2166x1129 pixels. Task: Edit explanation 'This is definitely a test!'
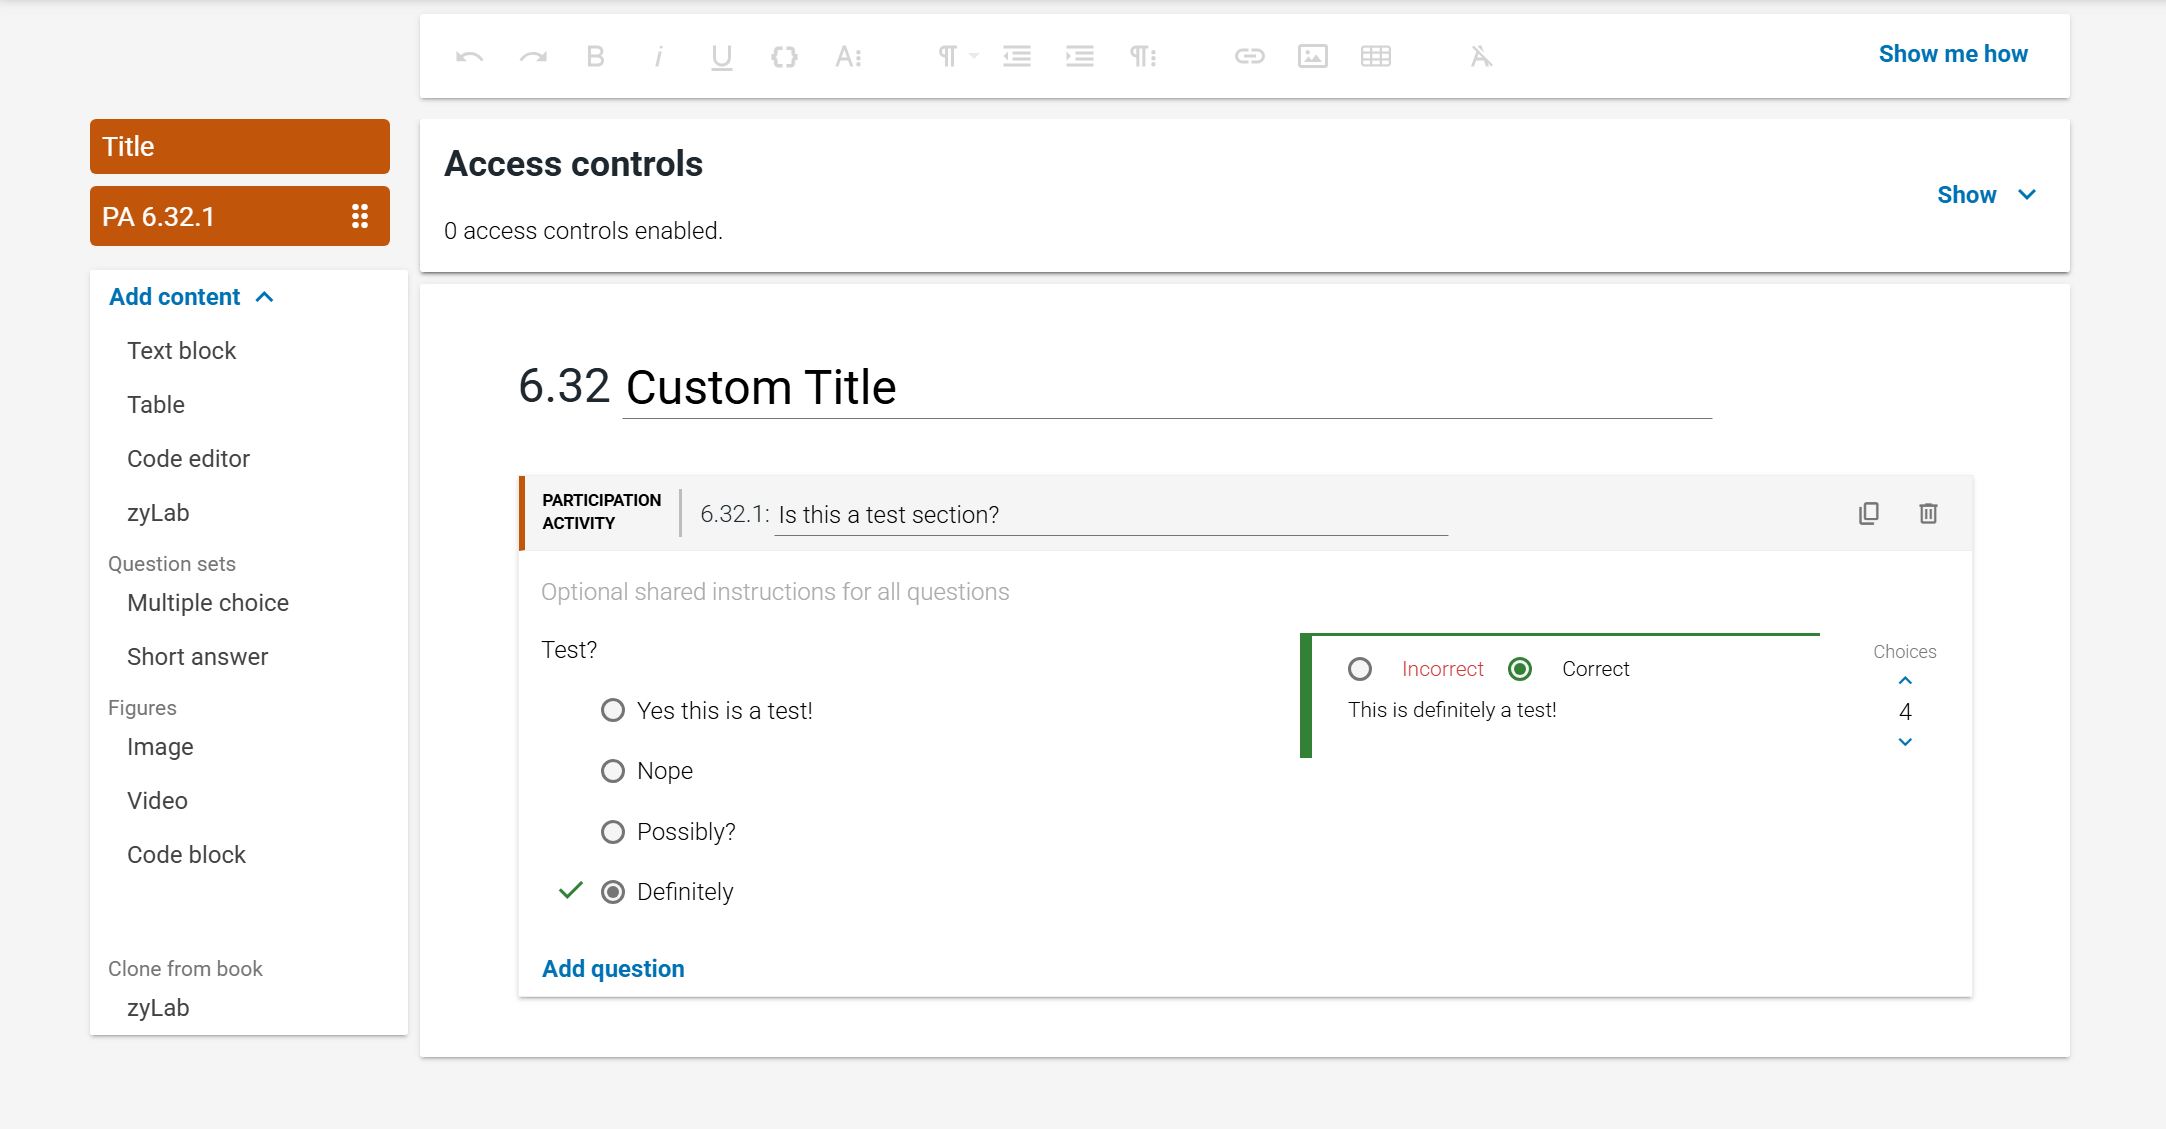point(1452,710)
